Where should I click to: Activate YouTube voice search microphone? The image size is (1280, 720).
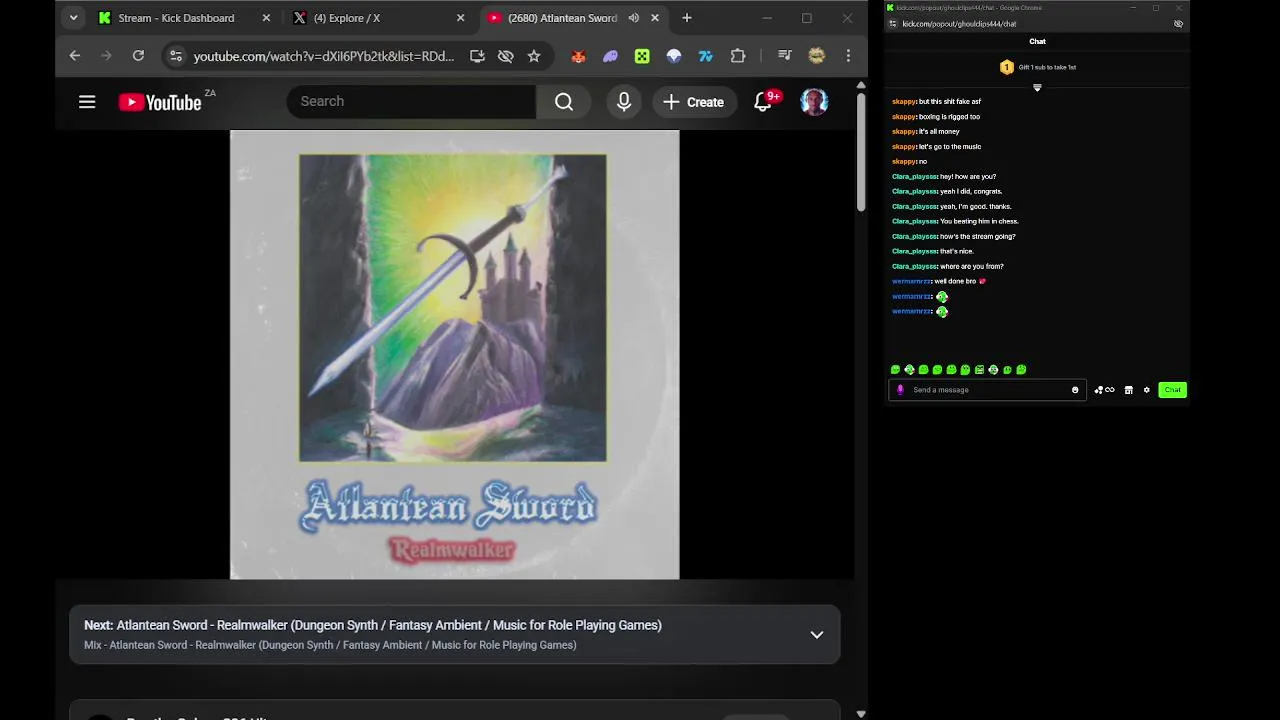pos(624,102)
